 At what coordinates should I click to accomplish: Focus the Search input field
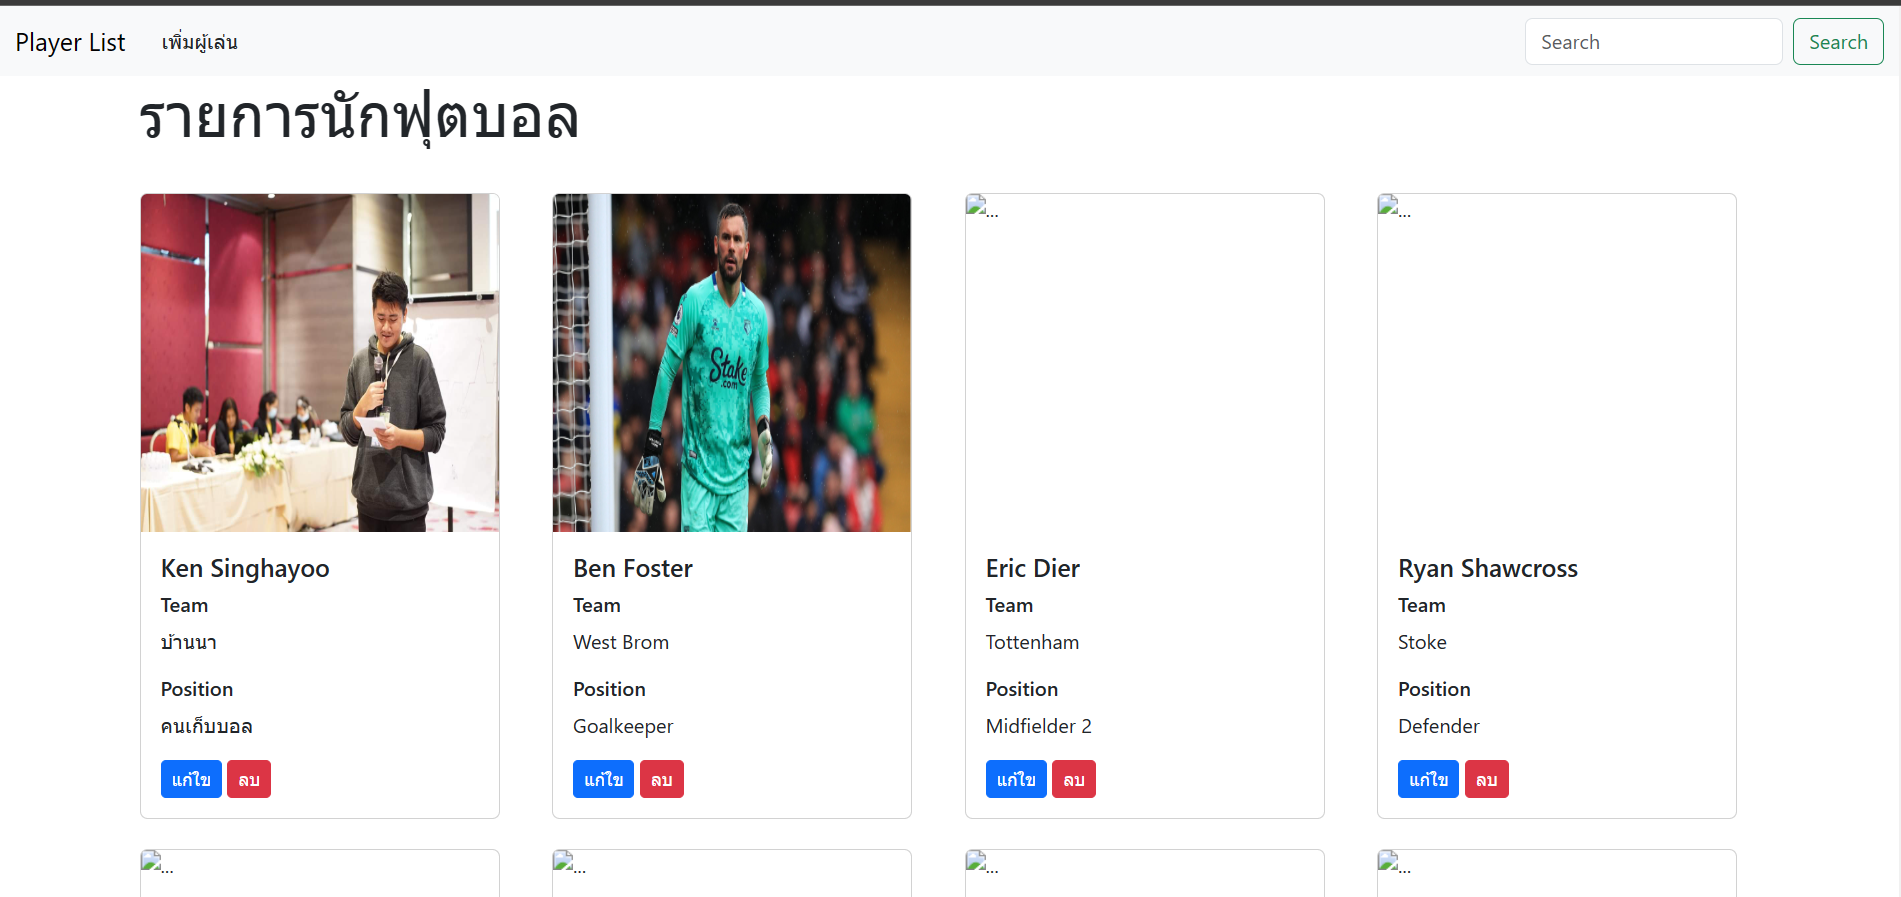(1653, 42)
